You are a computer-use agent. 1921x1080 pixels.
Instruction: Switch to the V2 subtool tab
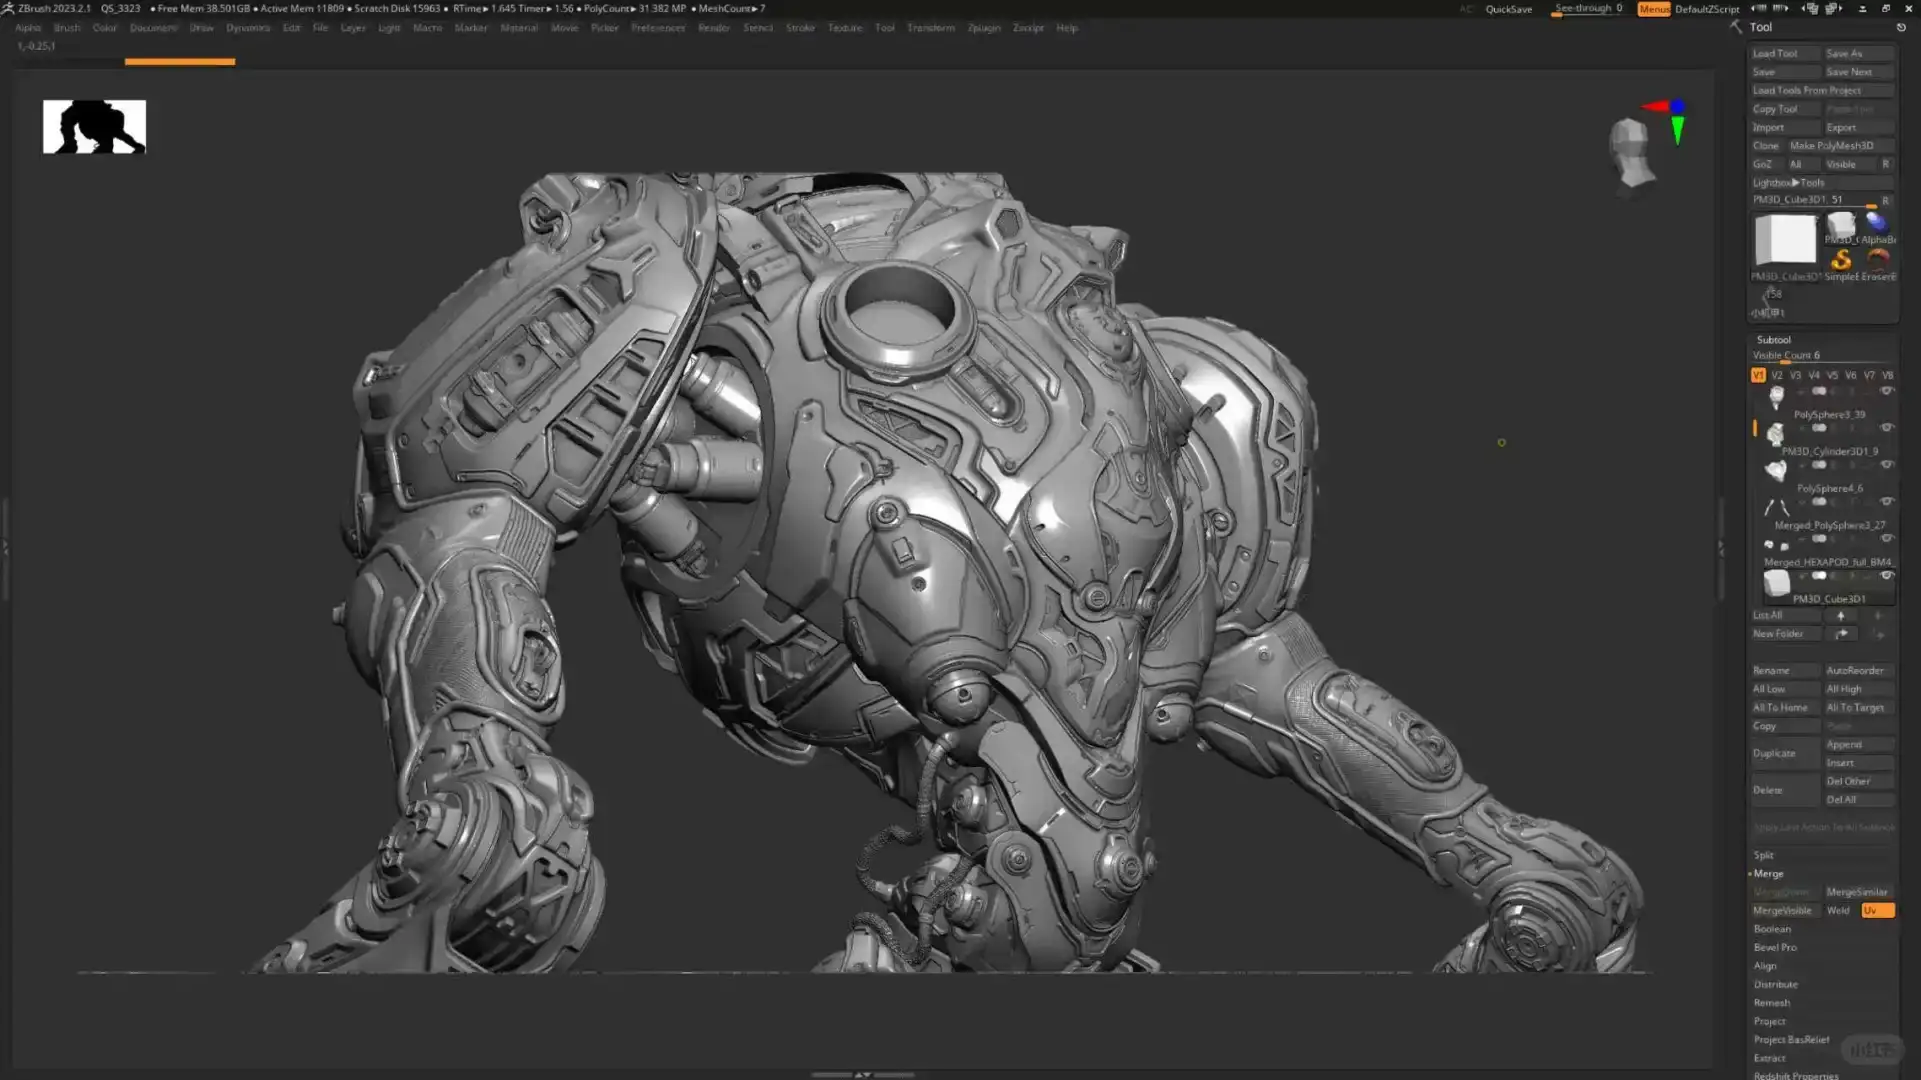point(1776,375)
